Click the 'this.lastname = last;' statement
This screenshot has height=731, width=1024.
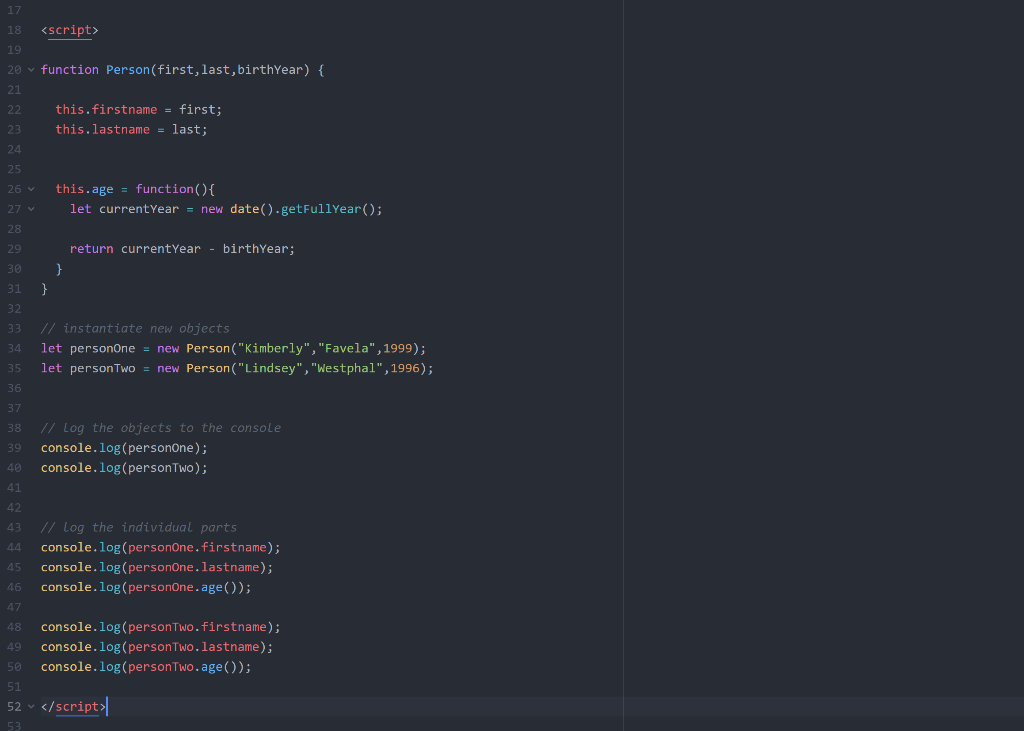(x=131, y=129)
